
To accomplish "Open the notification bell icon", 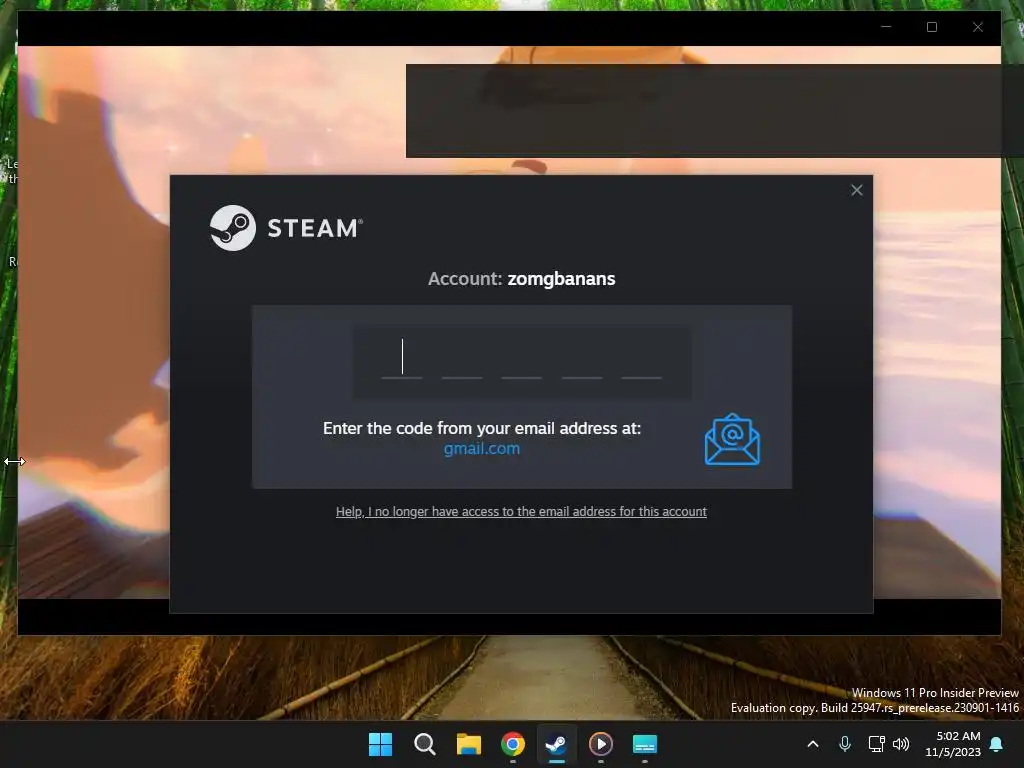I will point(997,744).
